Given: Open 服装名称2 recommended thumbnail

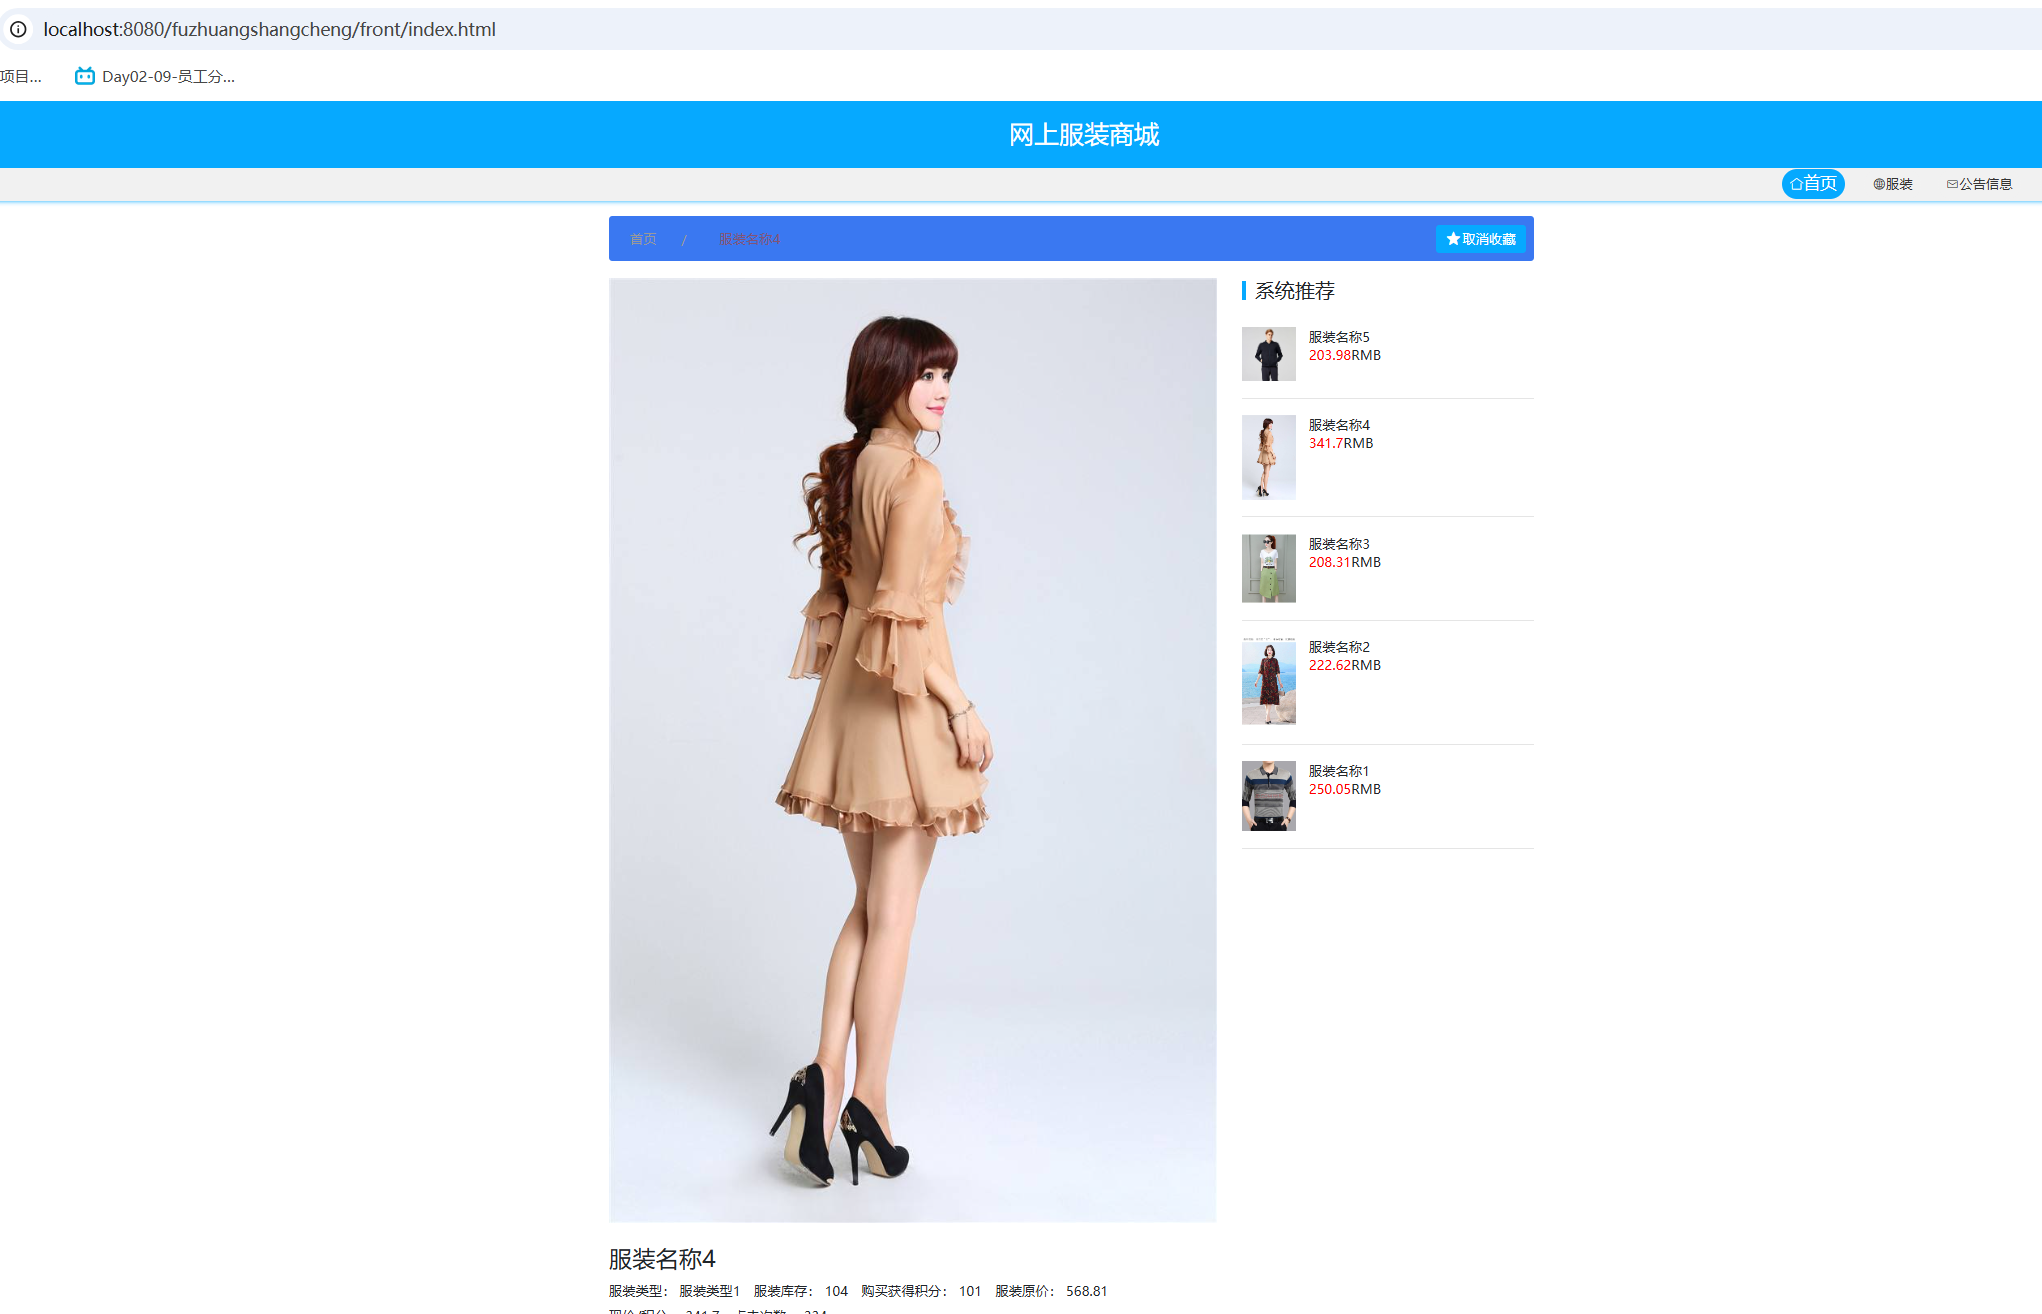Looking at the screenshot, I should [1268, 681].
